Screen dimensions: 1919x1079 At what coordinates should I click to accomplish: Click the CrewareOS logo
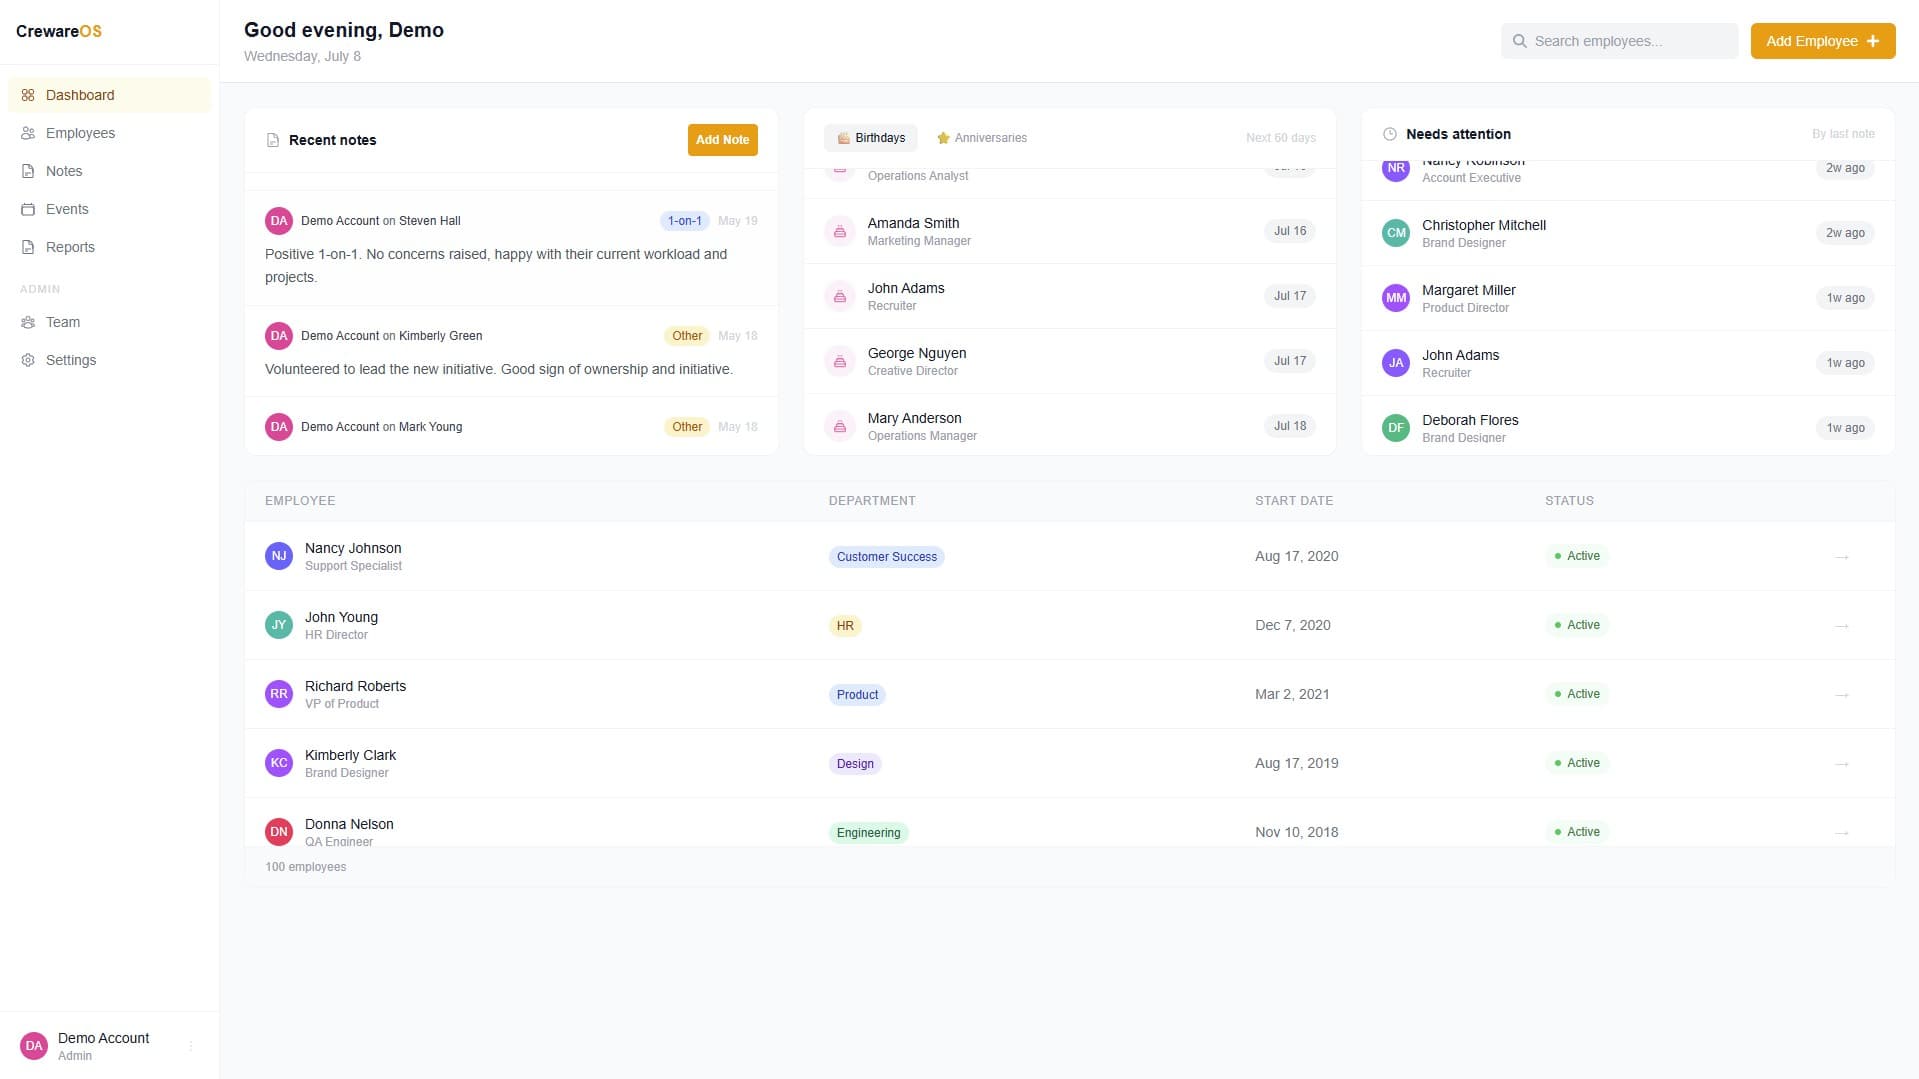(59, 31)
